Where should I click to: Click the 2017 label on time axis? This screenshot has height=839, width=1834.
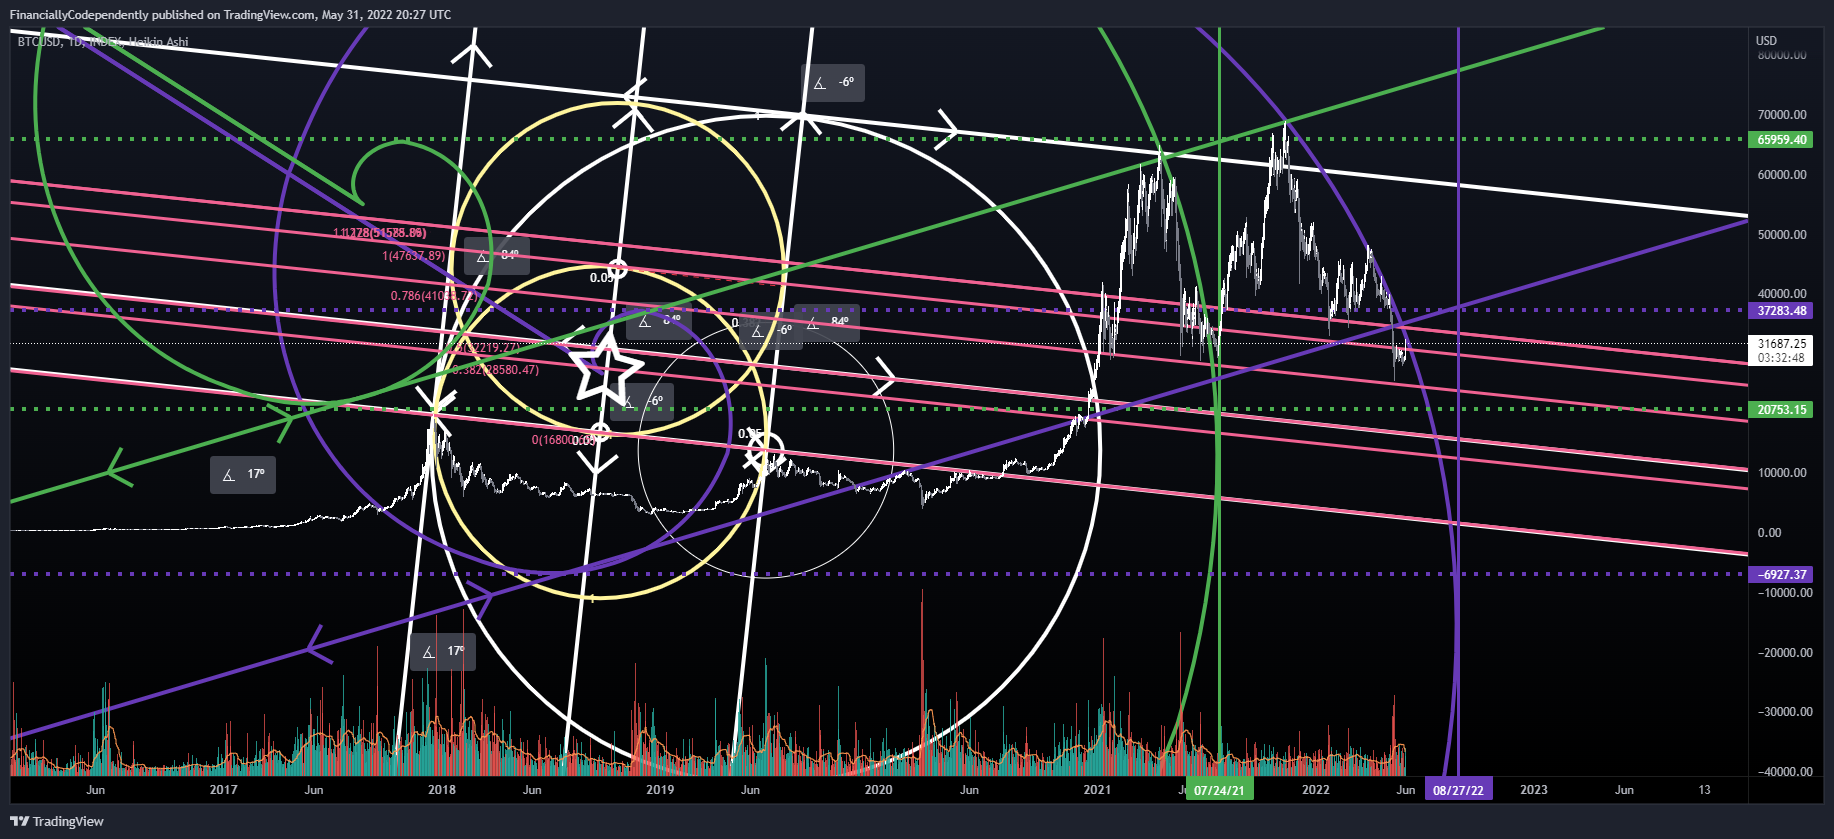[223, 790]
